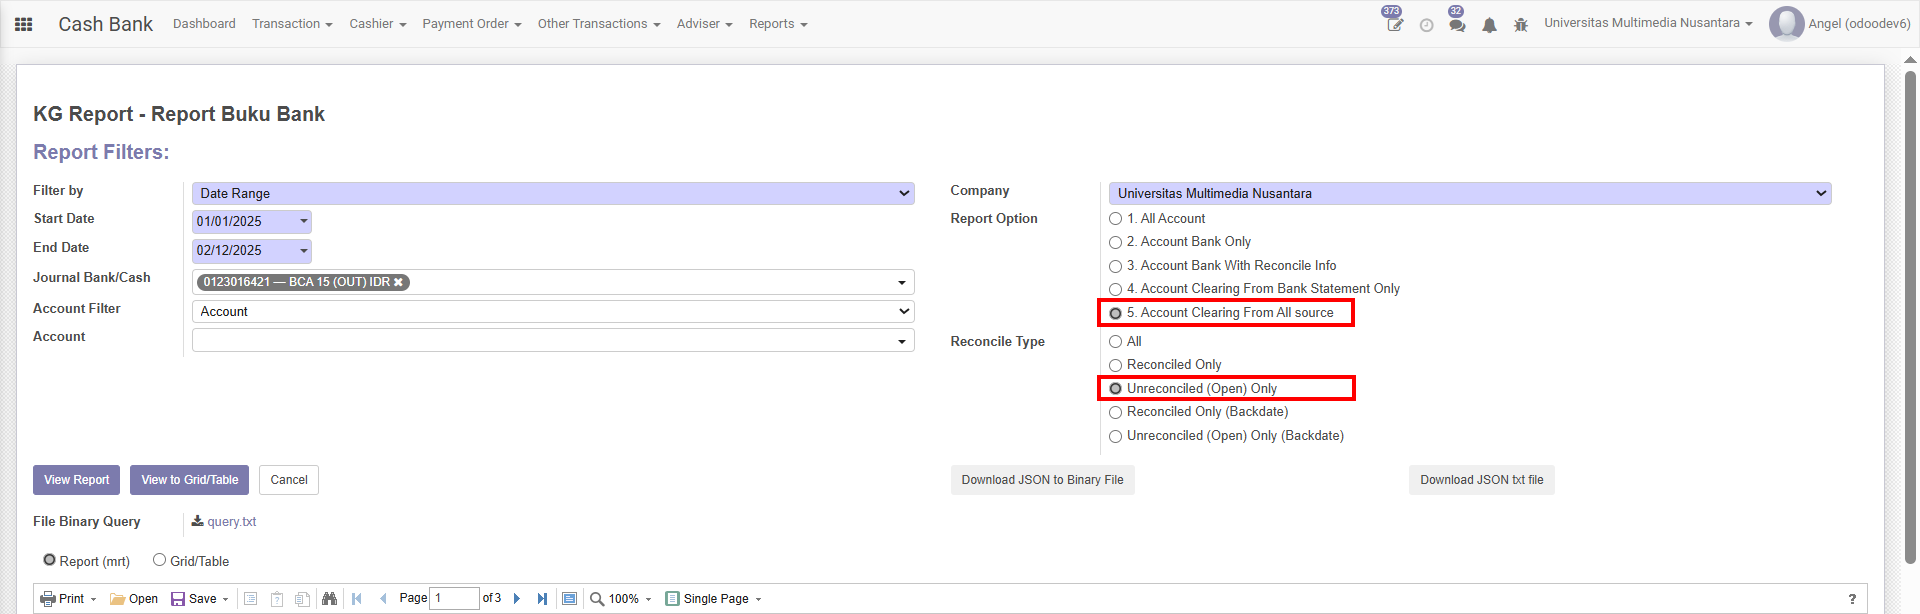This screenshot has width=1920, height=614.
Task: Open the Account Filter dropdown
Action: (553, 312)
